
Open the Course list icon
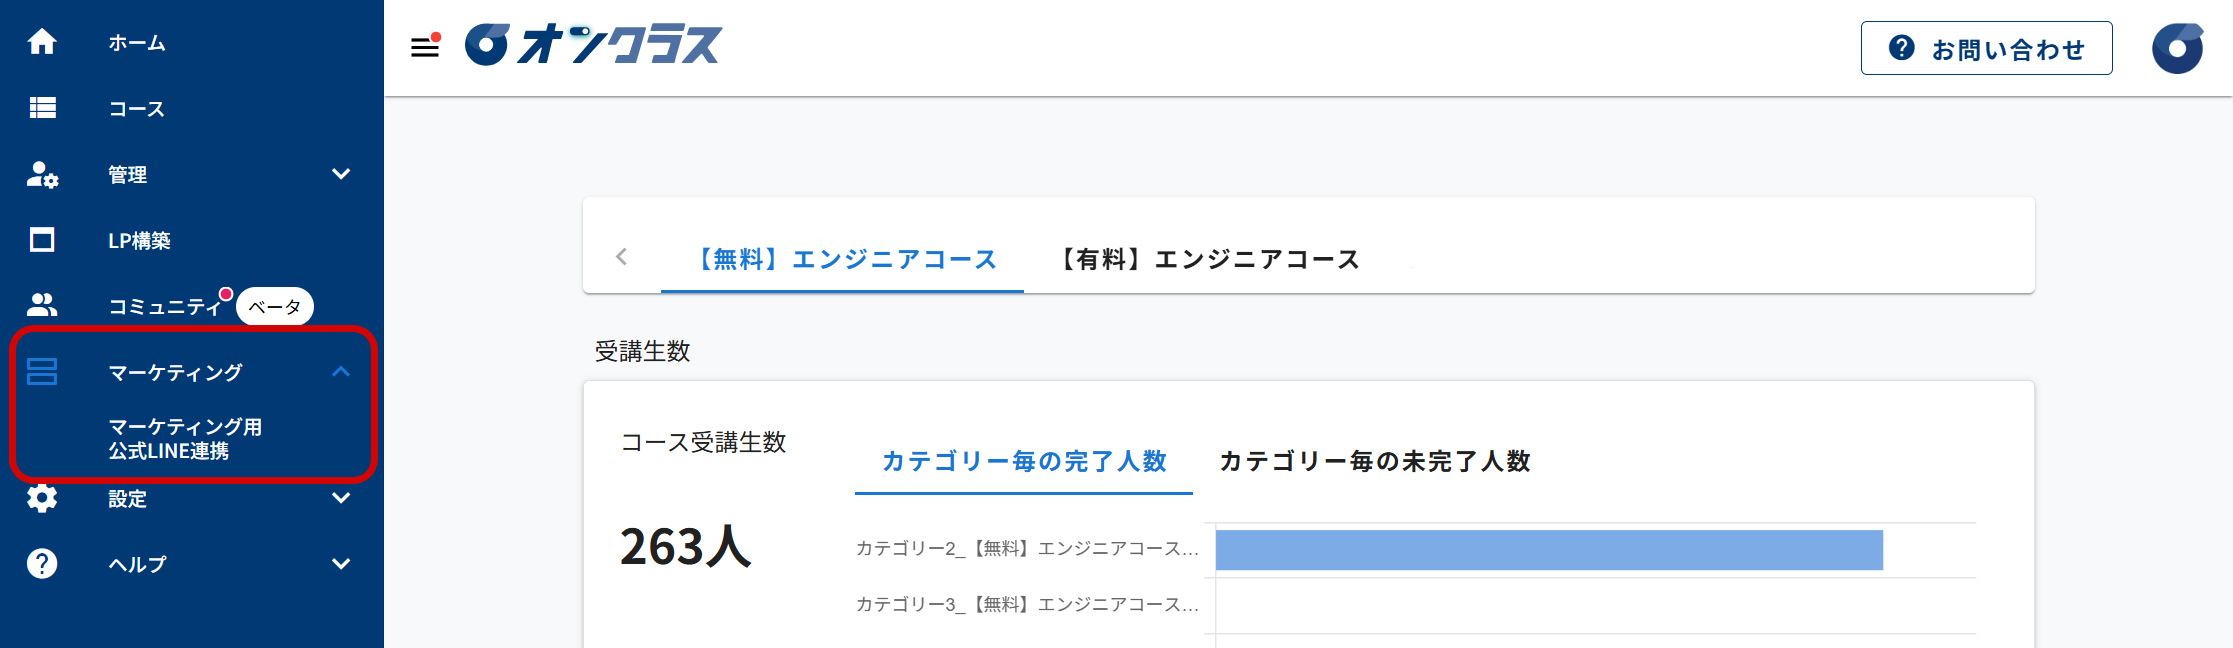click(42, 108)
